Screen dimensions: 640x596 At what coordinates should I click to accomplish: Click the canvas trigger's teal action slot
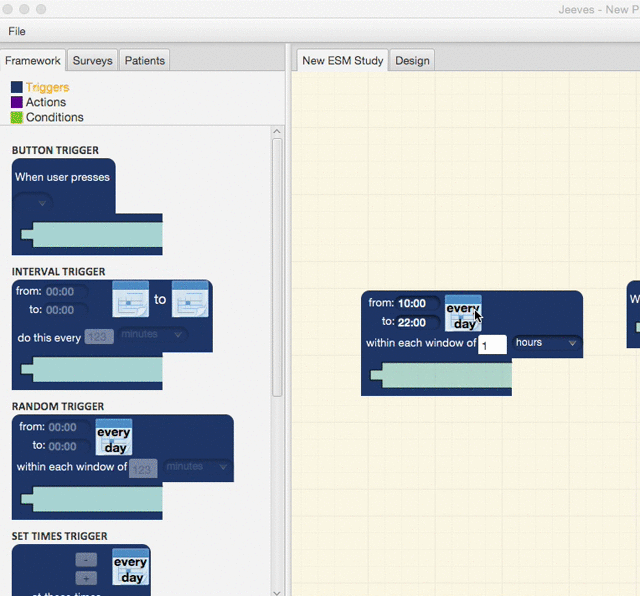tap(441, 375)
